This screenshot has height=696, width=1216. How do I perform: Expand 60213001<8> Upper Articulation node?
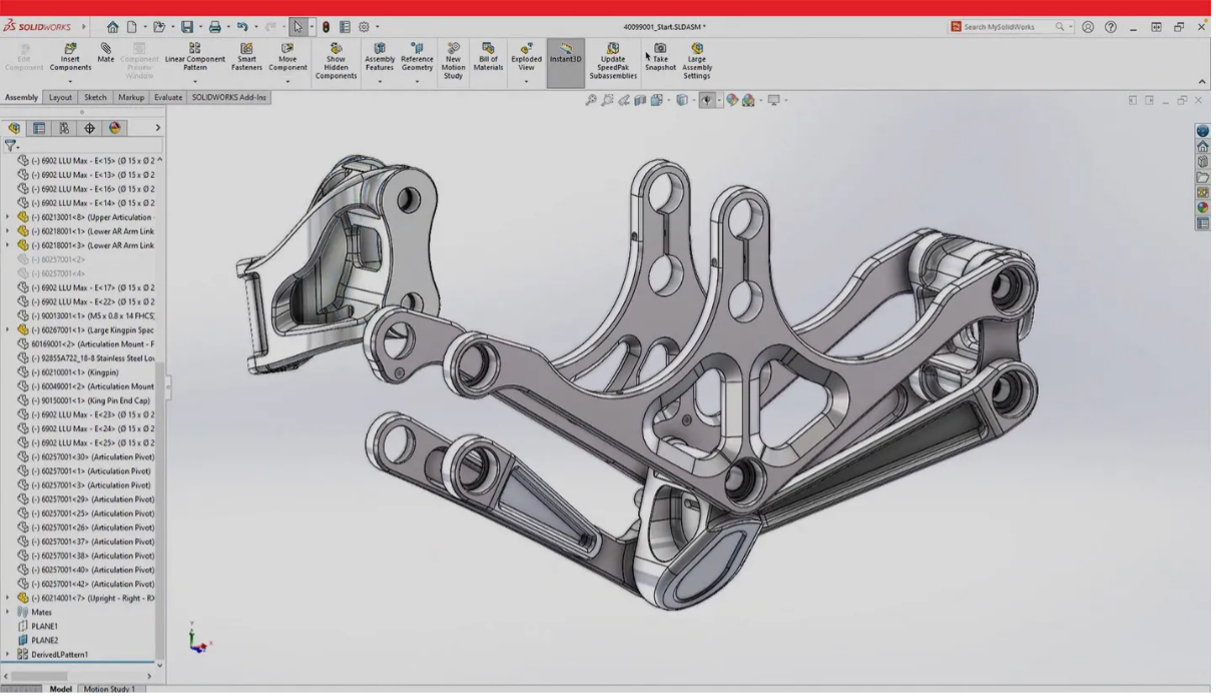[8, 217]
